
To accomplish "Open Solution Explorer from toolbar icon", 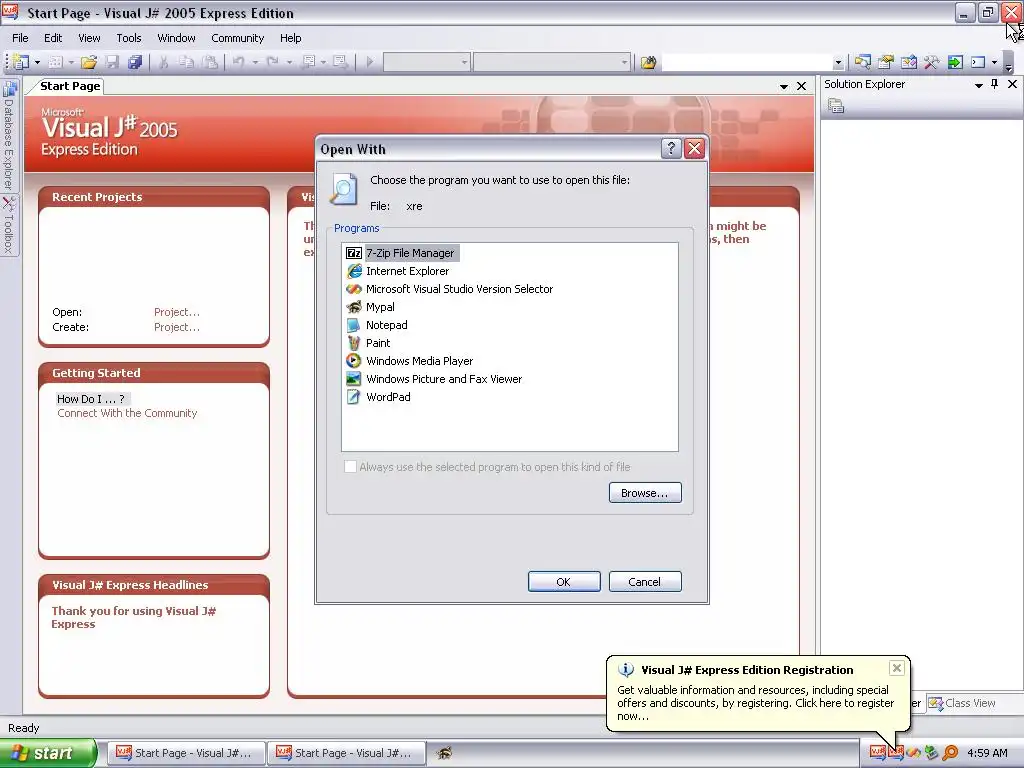I will coord(862,62).
